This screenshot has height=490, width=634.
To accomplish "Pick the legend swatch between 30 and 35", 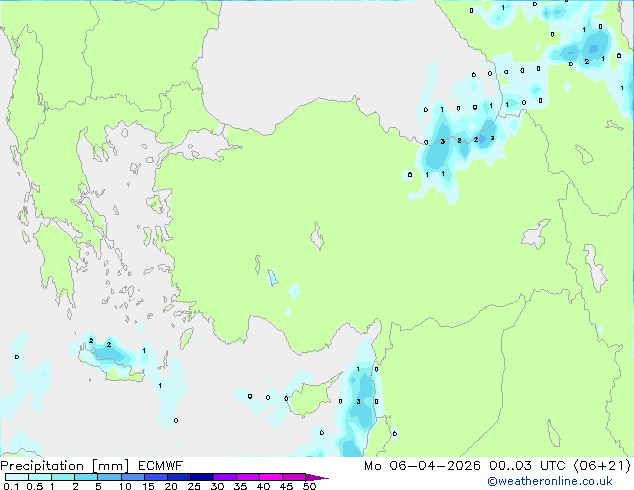I will pyautogui.click(x=224, y=477).
